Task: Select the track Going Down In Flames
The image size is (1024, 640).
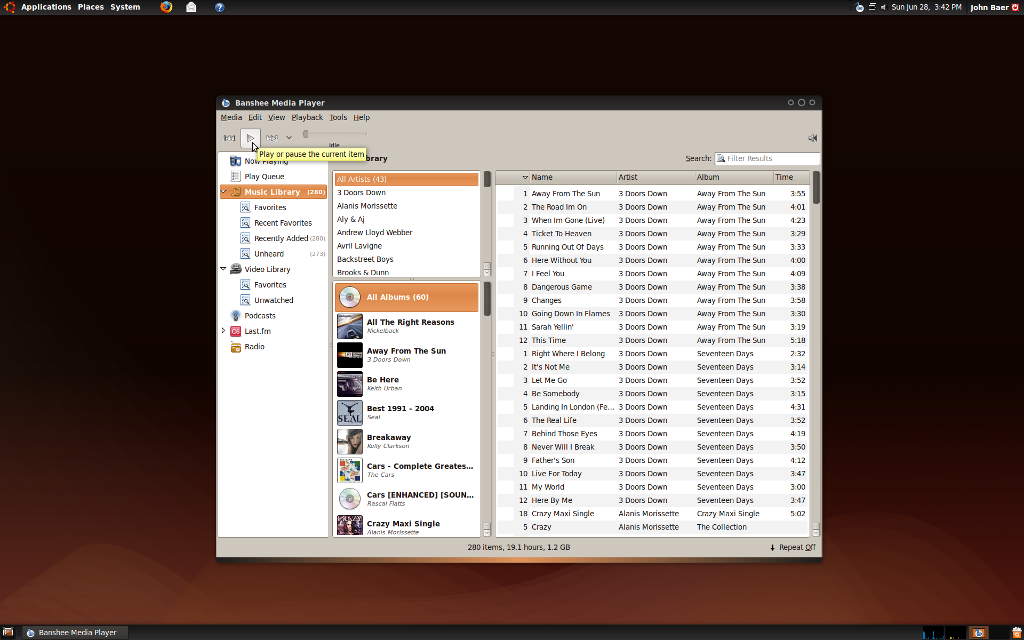Action: (652, 313)
